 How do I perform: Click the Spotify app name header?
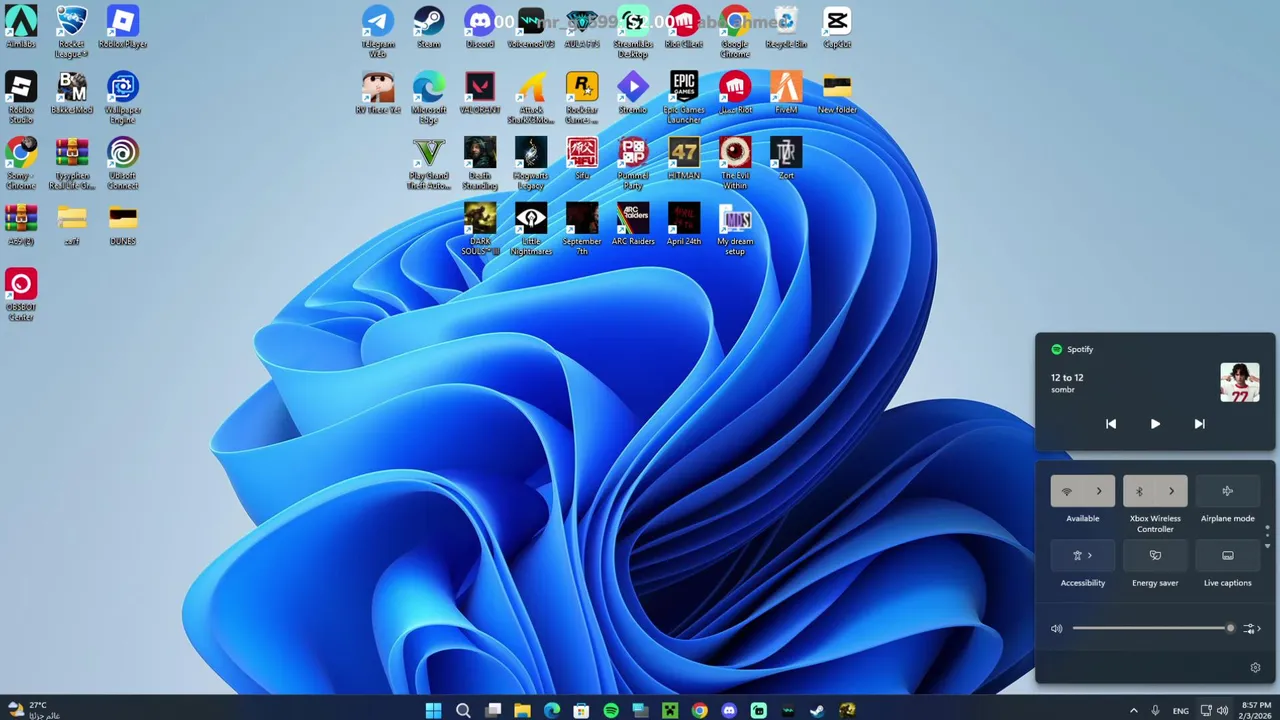(1080, 349)
